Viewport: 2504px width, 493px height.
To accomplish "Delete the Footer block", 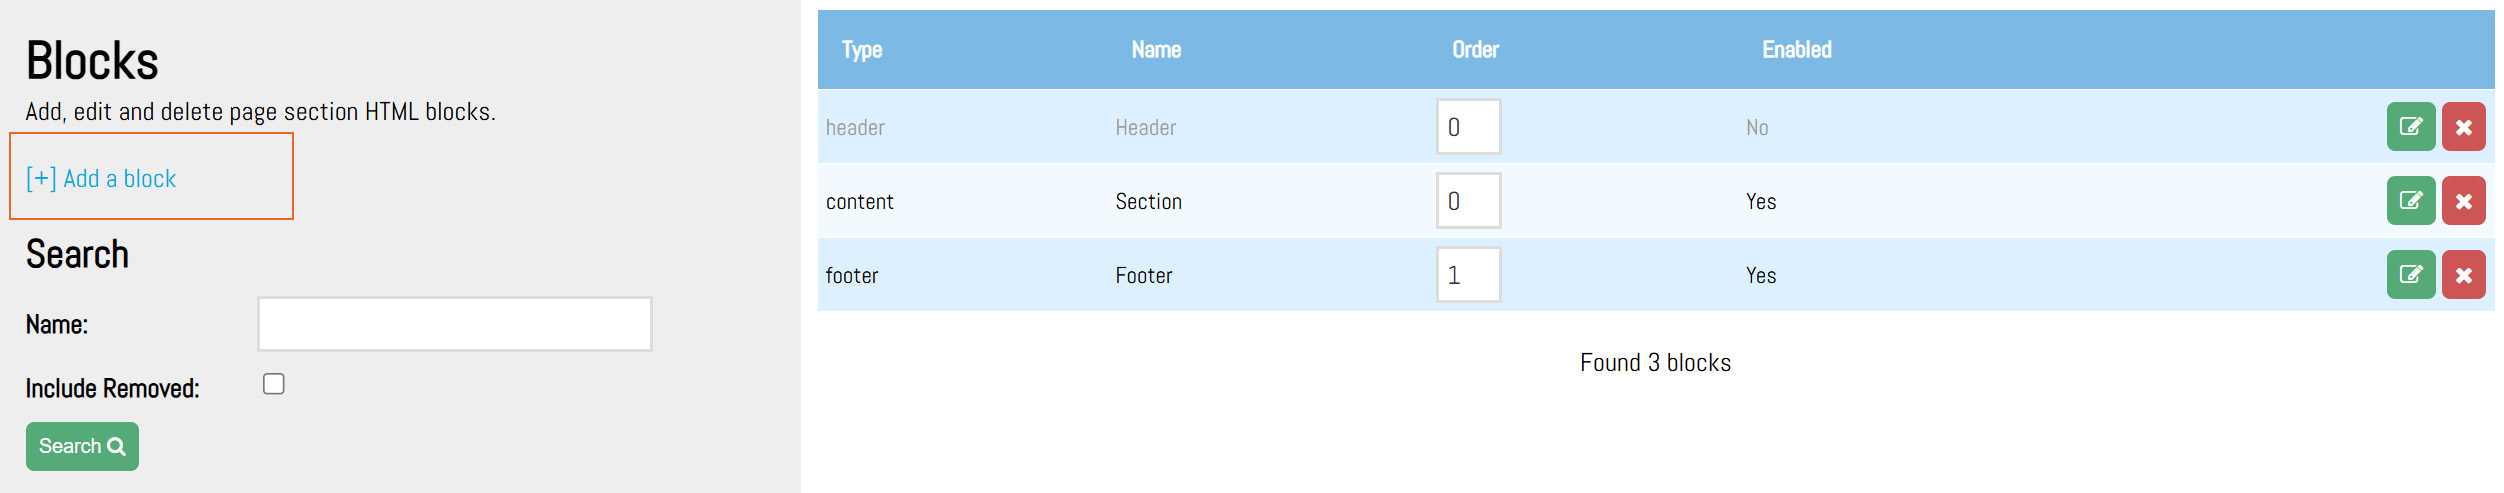I will pos(2463,275).
